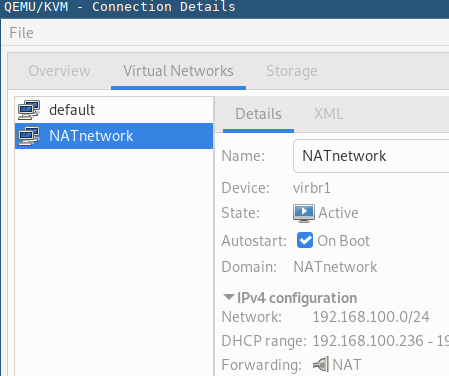Collapse the IPv4 configuration section

(229, 297)
